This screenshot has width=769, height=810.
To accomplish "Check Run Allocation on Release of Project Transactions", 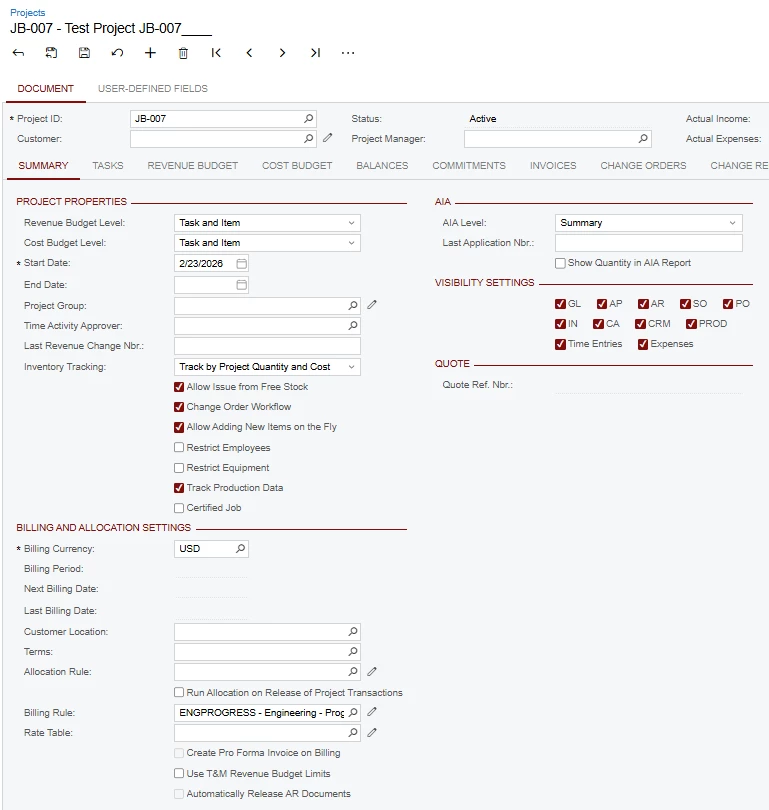I will click(x=179, y=692).
